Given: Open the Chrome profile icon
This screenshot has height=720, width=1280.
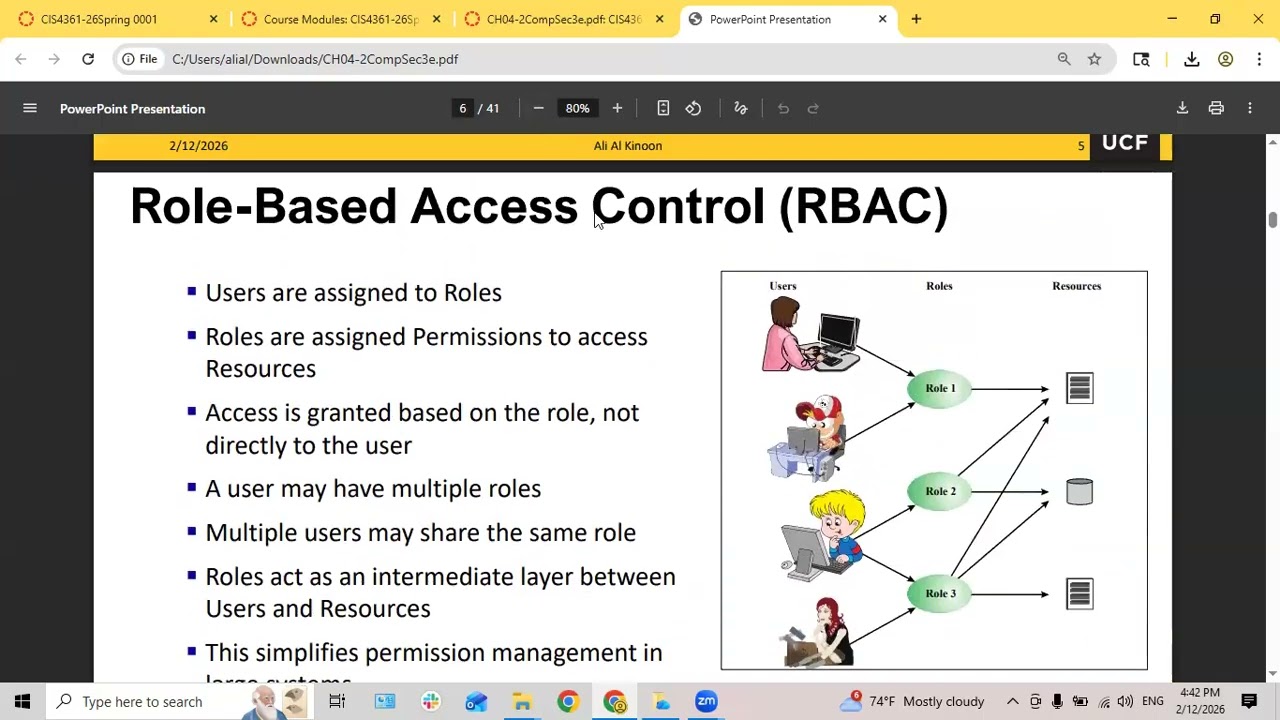Looking at the screenshot, I should click(1225, 59).
